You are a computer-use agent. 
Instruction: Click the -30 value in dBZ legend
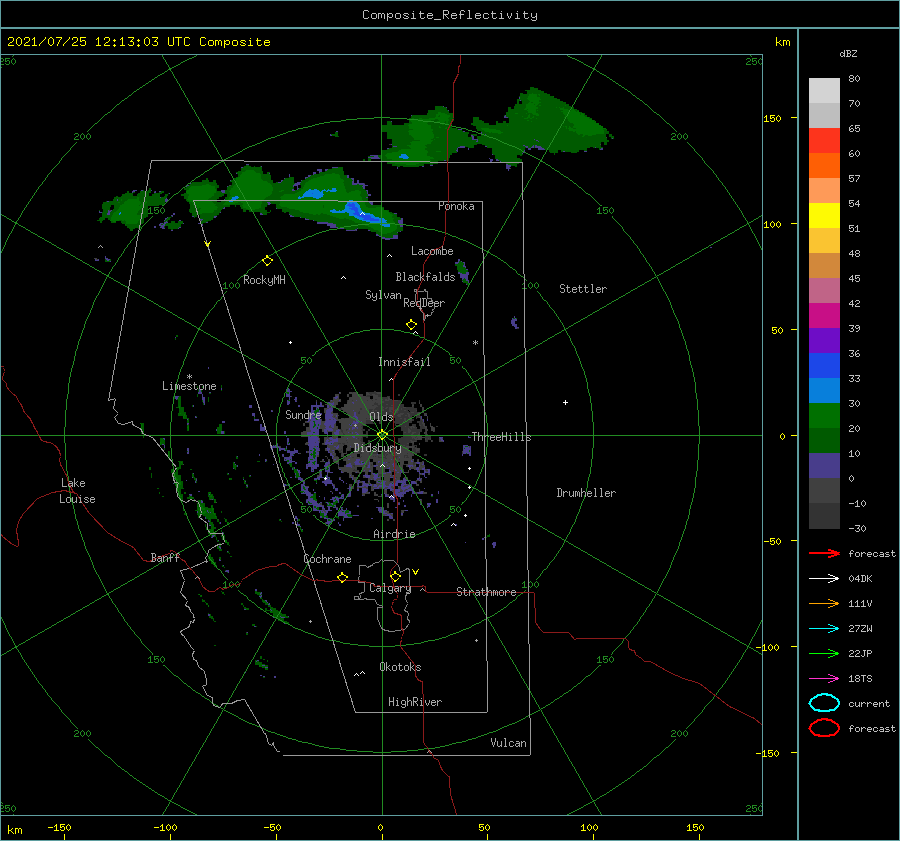point(858,528)
